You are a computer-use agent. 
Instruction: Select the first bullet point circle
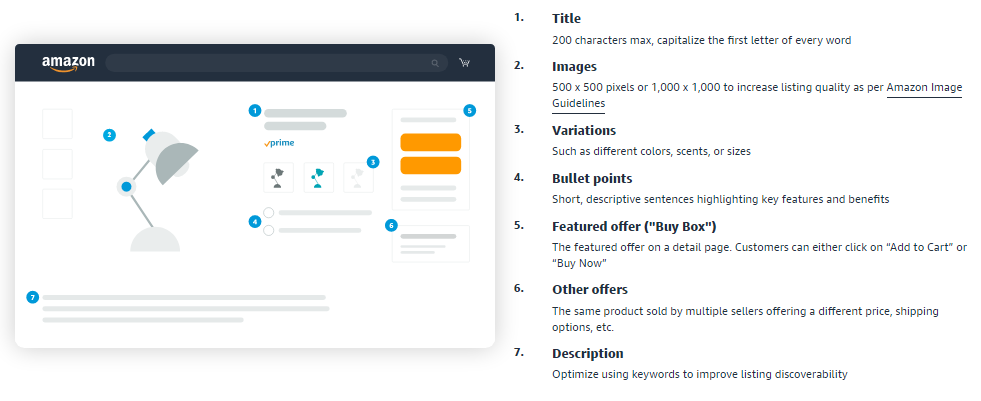pyautogui.click(x=268, y=213)
